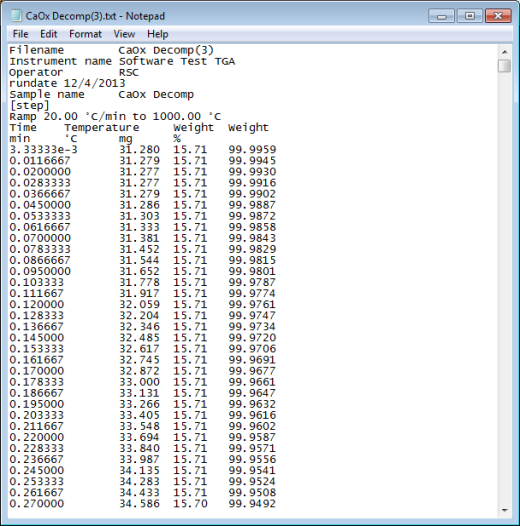Click the [step] line in text
This screenshot has height=526, width=520.
(x=30, y=105)
